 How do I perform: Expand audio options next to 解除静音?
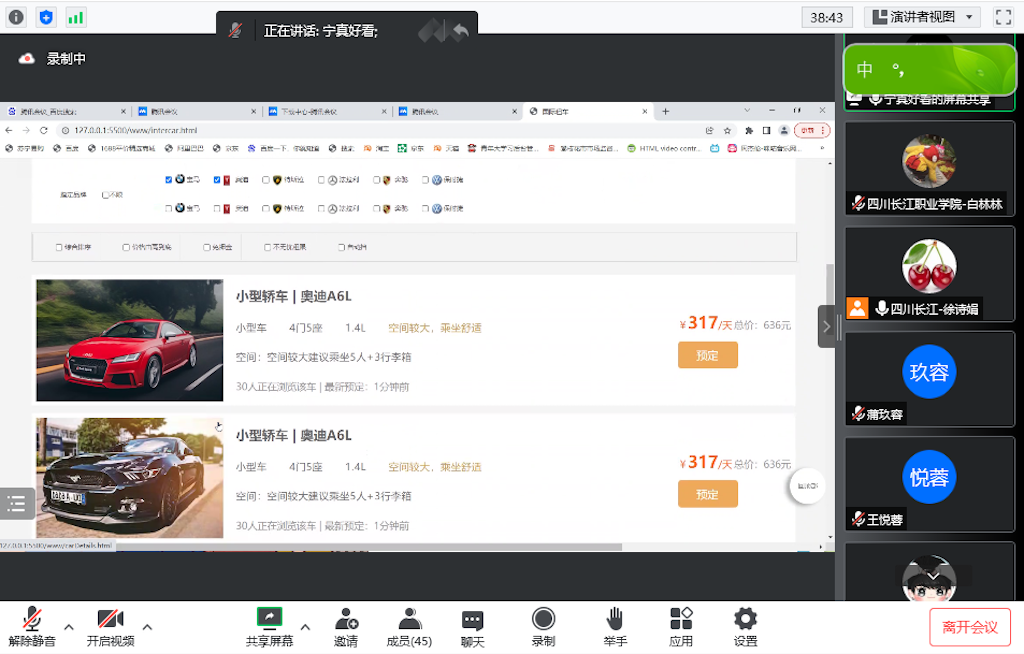69,627
